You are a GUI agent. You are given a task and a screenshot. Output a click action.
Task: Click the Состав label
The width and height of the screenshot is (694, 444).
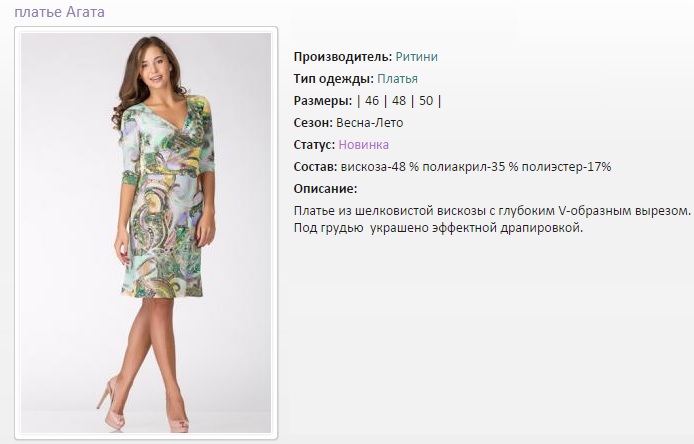pyautogui.click(x=316, y=167)
